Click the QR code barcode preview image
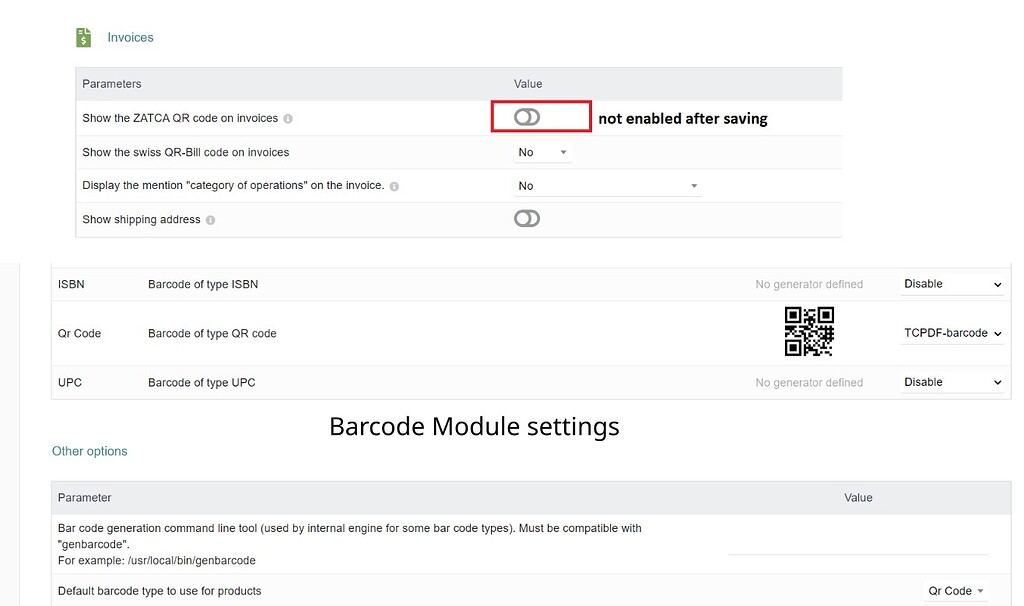This screenshot has width=1024, height=606. pyautogui.click(x=809, y=331)
